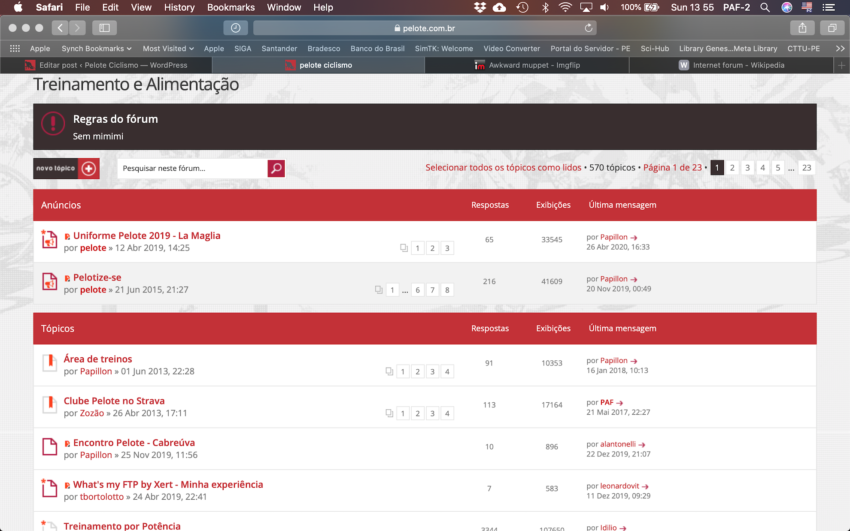Click the 'Pesquisar neste fórum' search field
The width and height of the screenshot is (850, 531).
[x=191, y=168]
